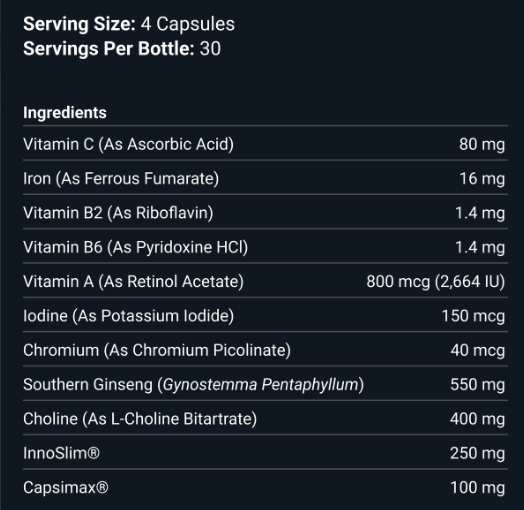Click the 80 mg value

click(x=482, y=144)
